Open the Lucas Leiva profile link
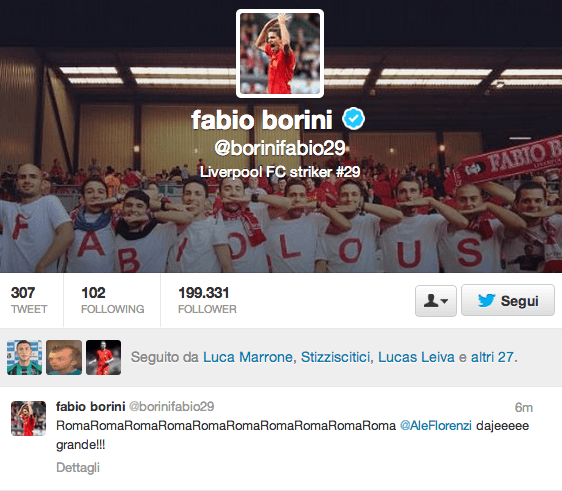Viewport: 562px width, 491px height. (x=416, y=357)
